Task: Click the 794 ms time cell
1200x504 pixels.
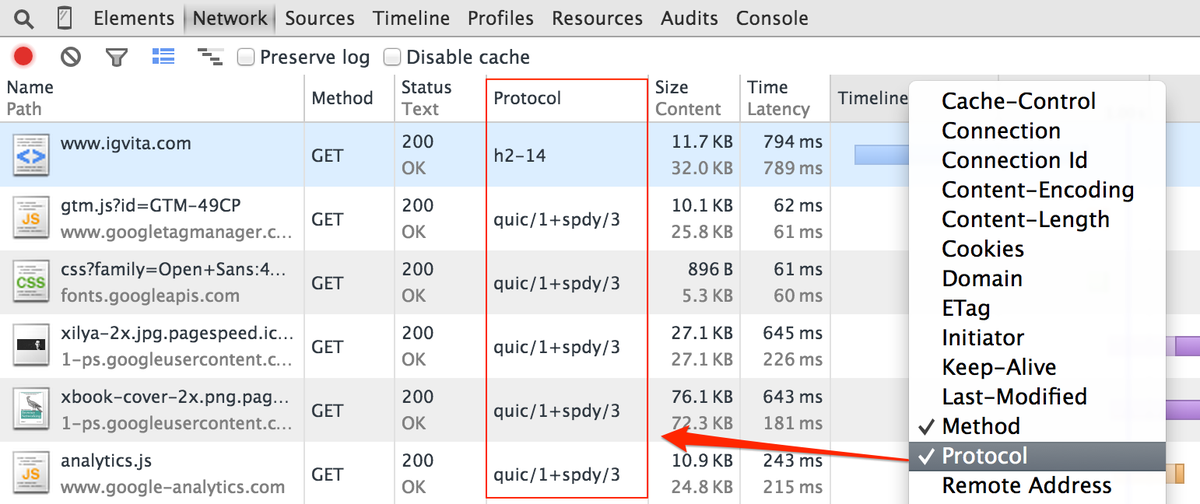Action: (793, 143)
